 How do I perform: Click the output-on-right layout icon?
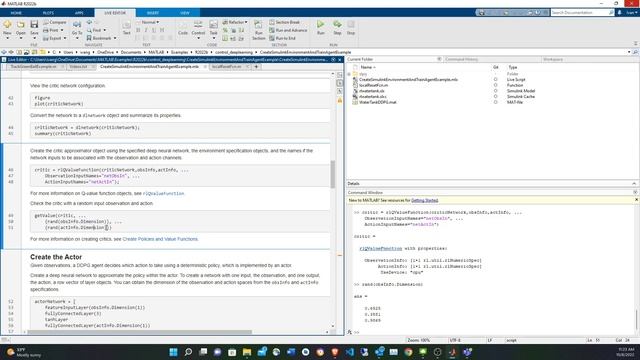[x=340, y=75]
